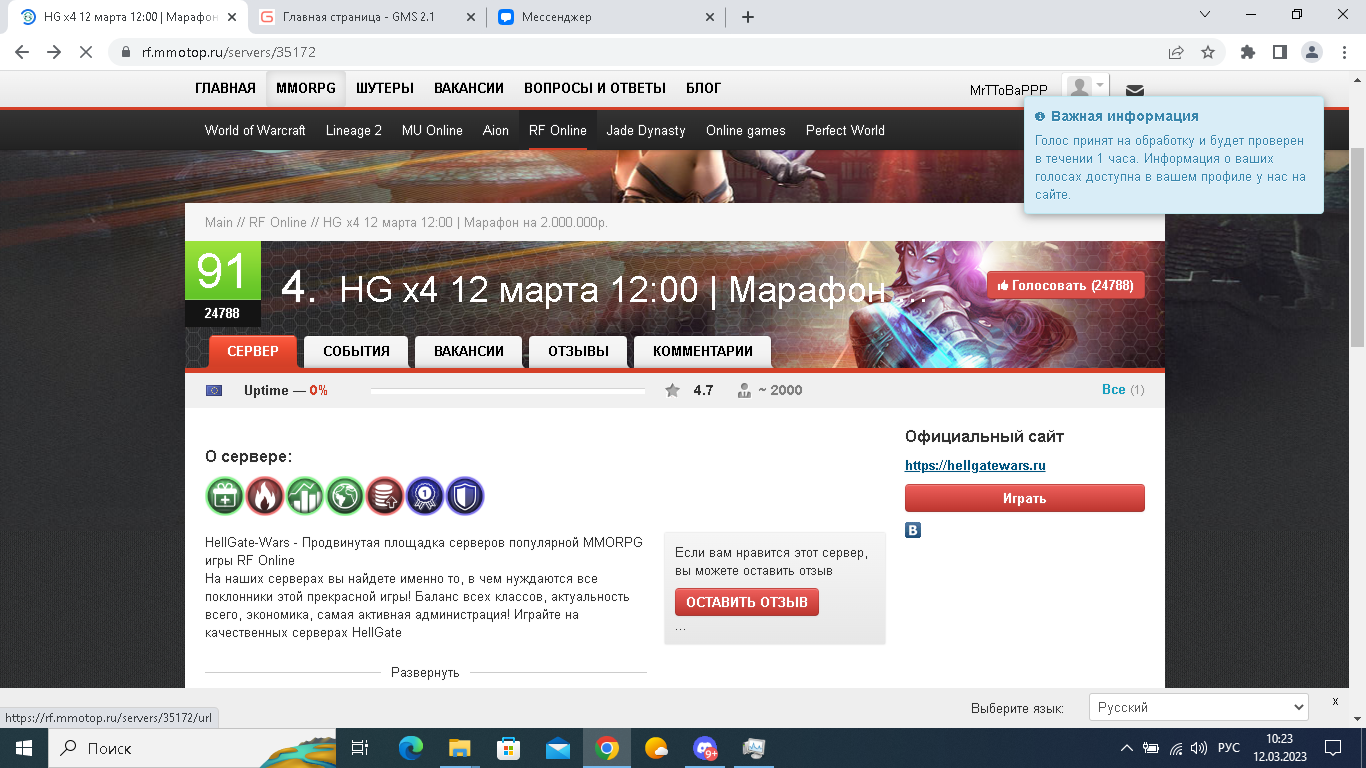The height and width of the screenshot is (768, 1366).
Task: Open Discord from the taskbar
Action: pos(705,748)
